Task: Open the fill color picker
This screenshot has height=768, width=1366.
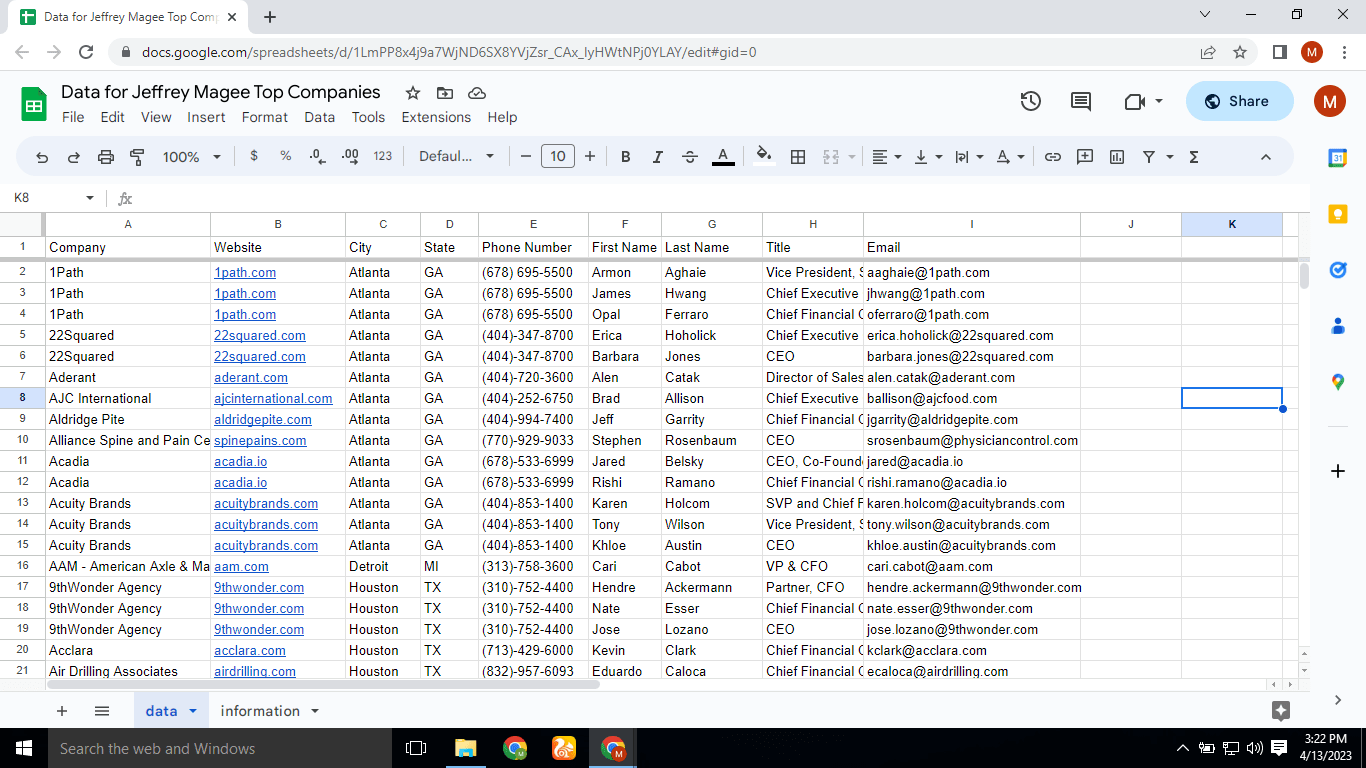Action: (764, 156)
